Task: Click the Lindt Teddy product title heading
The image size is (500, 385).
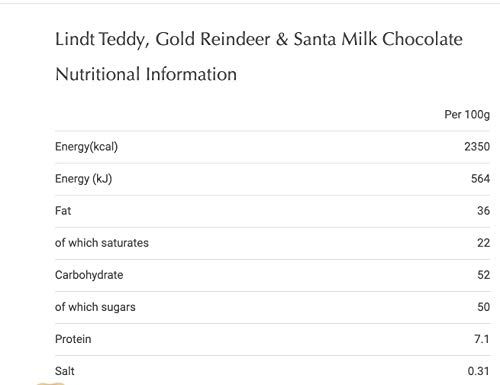Action: tap(259, 39)
